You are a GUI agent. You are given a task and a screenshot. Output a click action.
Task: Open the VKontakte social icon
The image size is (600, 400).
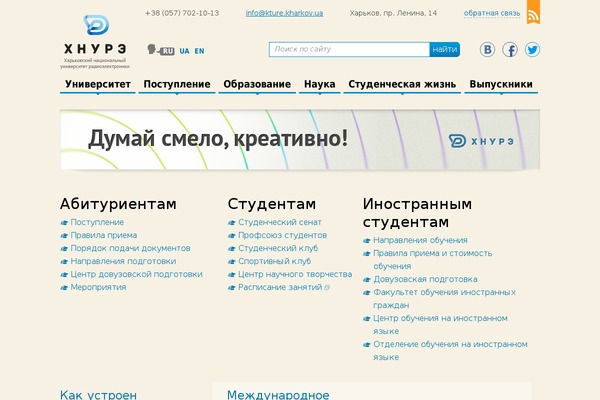pos(488,49)
